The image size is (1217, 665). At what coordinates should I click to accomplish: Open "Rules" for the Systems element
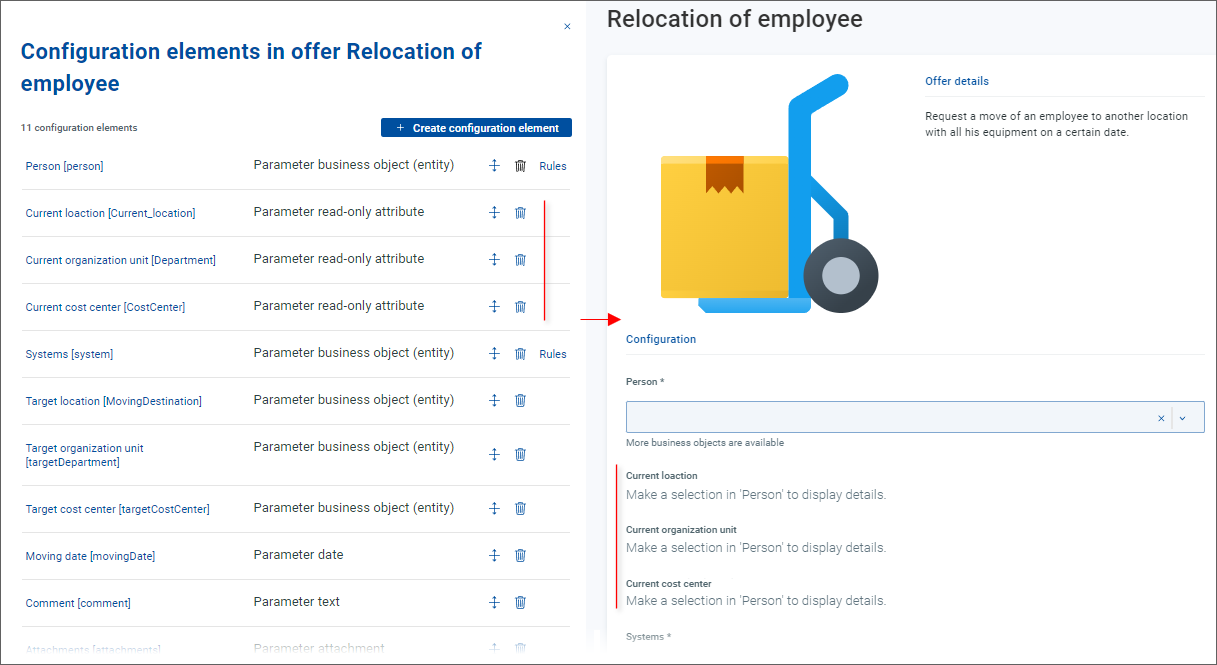pyautogui.click(x=552, y=353)
